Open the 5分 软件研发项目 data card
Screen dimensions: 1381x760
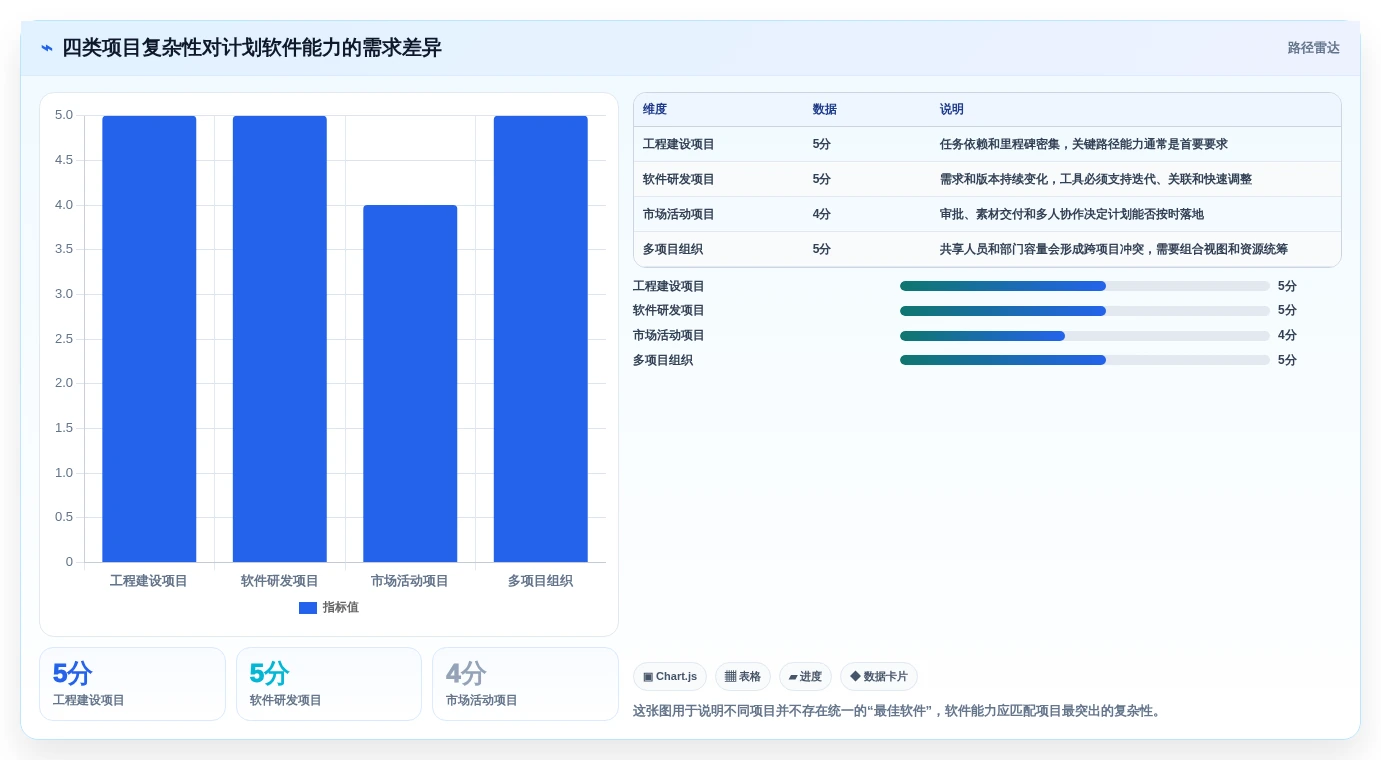click(329, 684)
